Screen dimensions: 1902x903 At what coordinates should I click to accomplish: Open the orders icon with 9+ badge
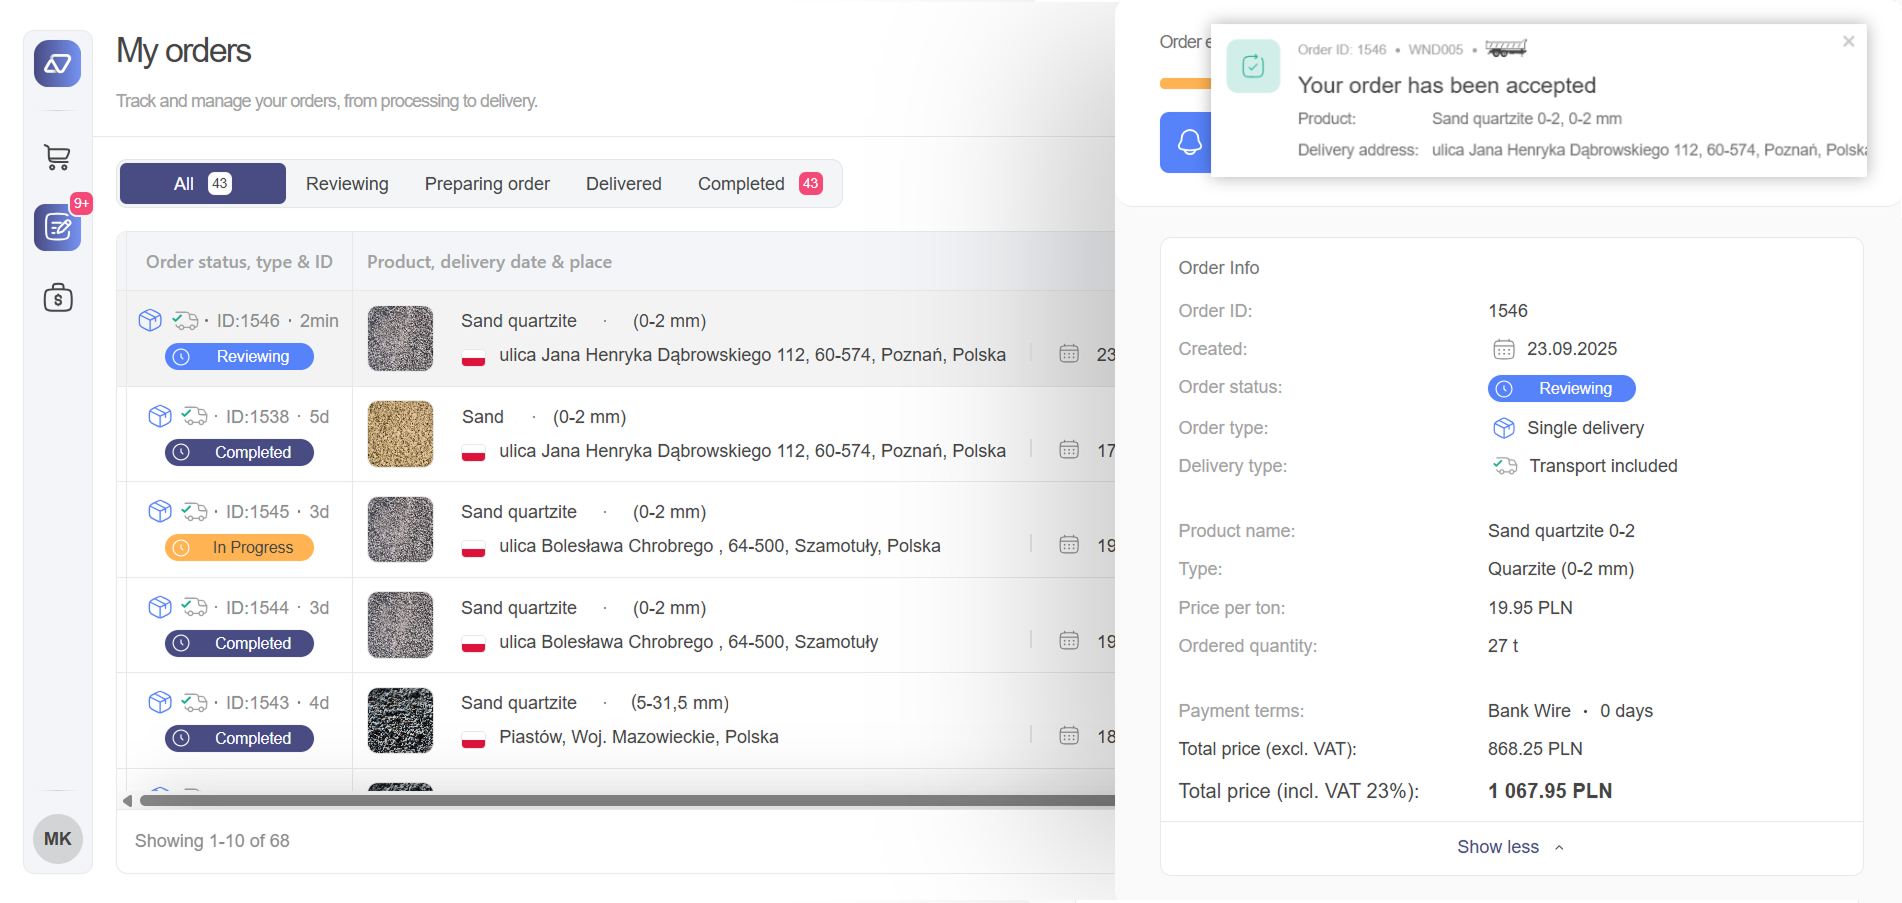click(57, 228)
